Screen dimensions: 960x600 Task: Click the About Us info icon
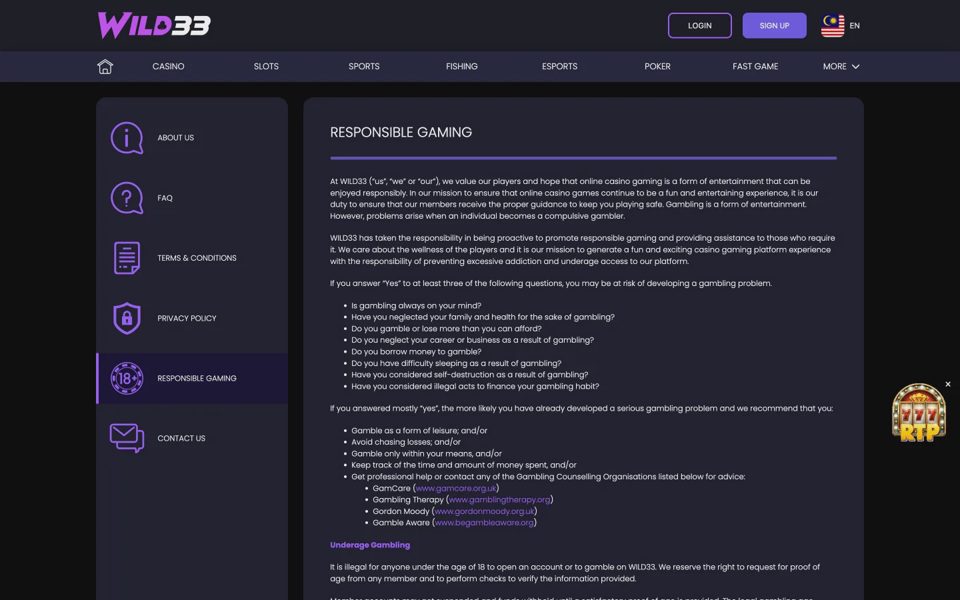[127, 138]
